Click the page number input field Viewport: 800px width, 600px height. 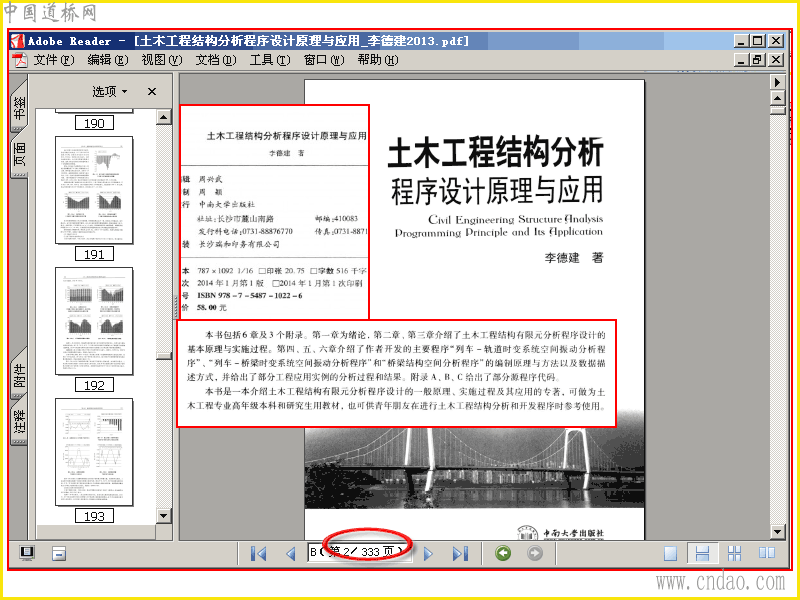(359, 552)
